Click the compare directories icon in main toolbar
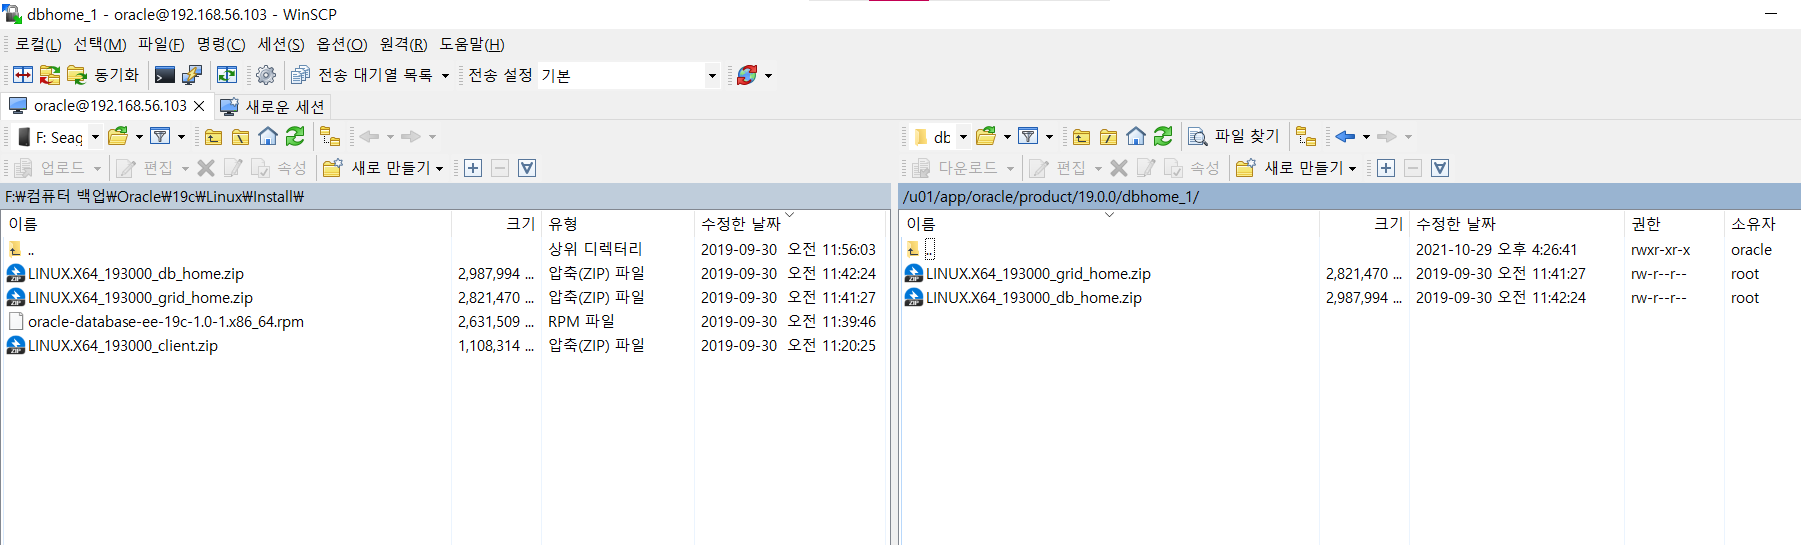 click(x=23, y=75)
